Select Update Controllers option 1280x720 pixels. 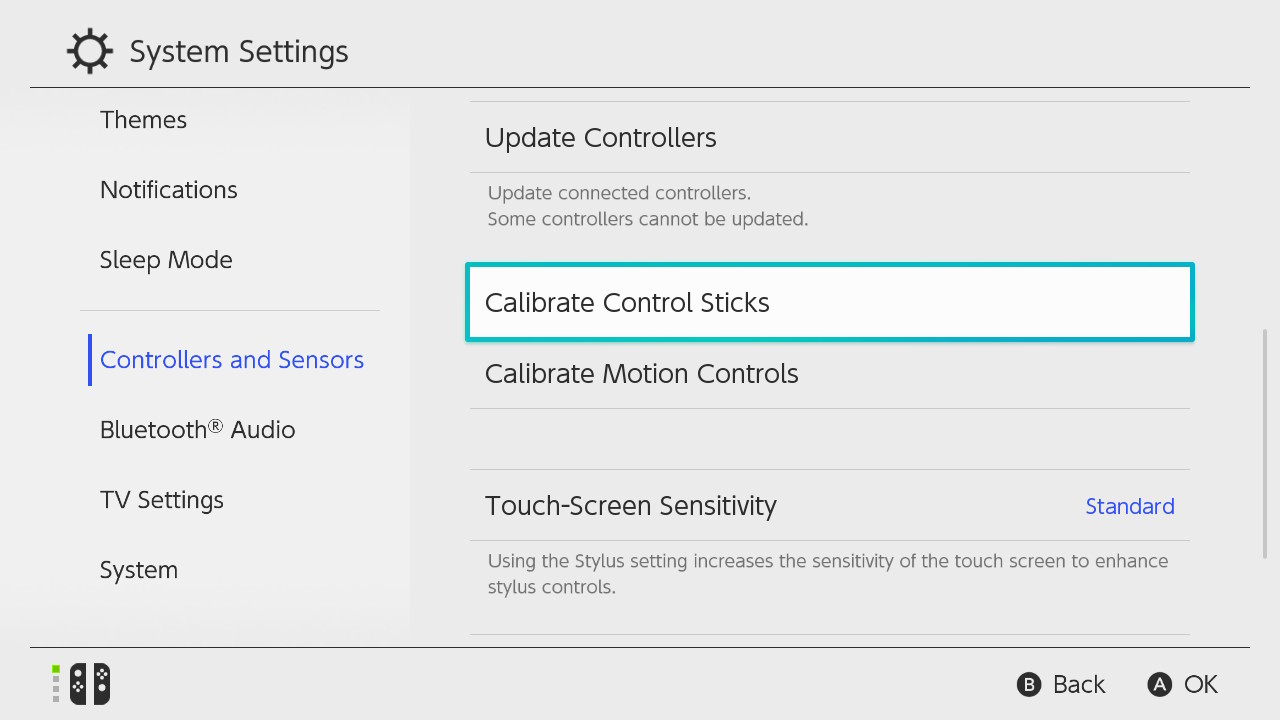(829, 138)
